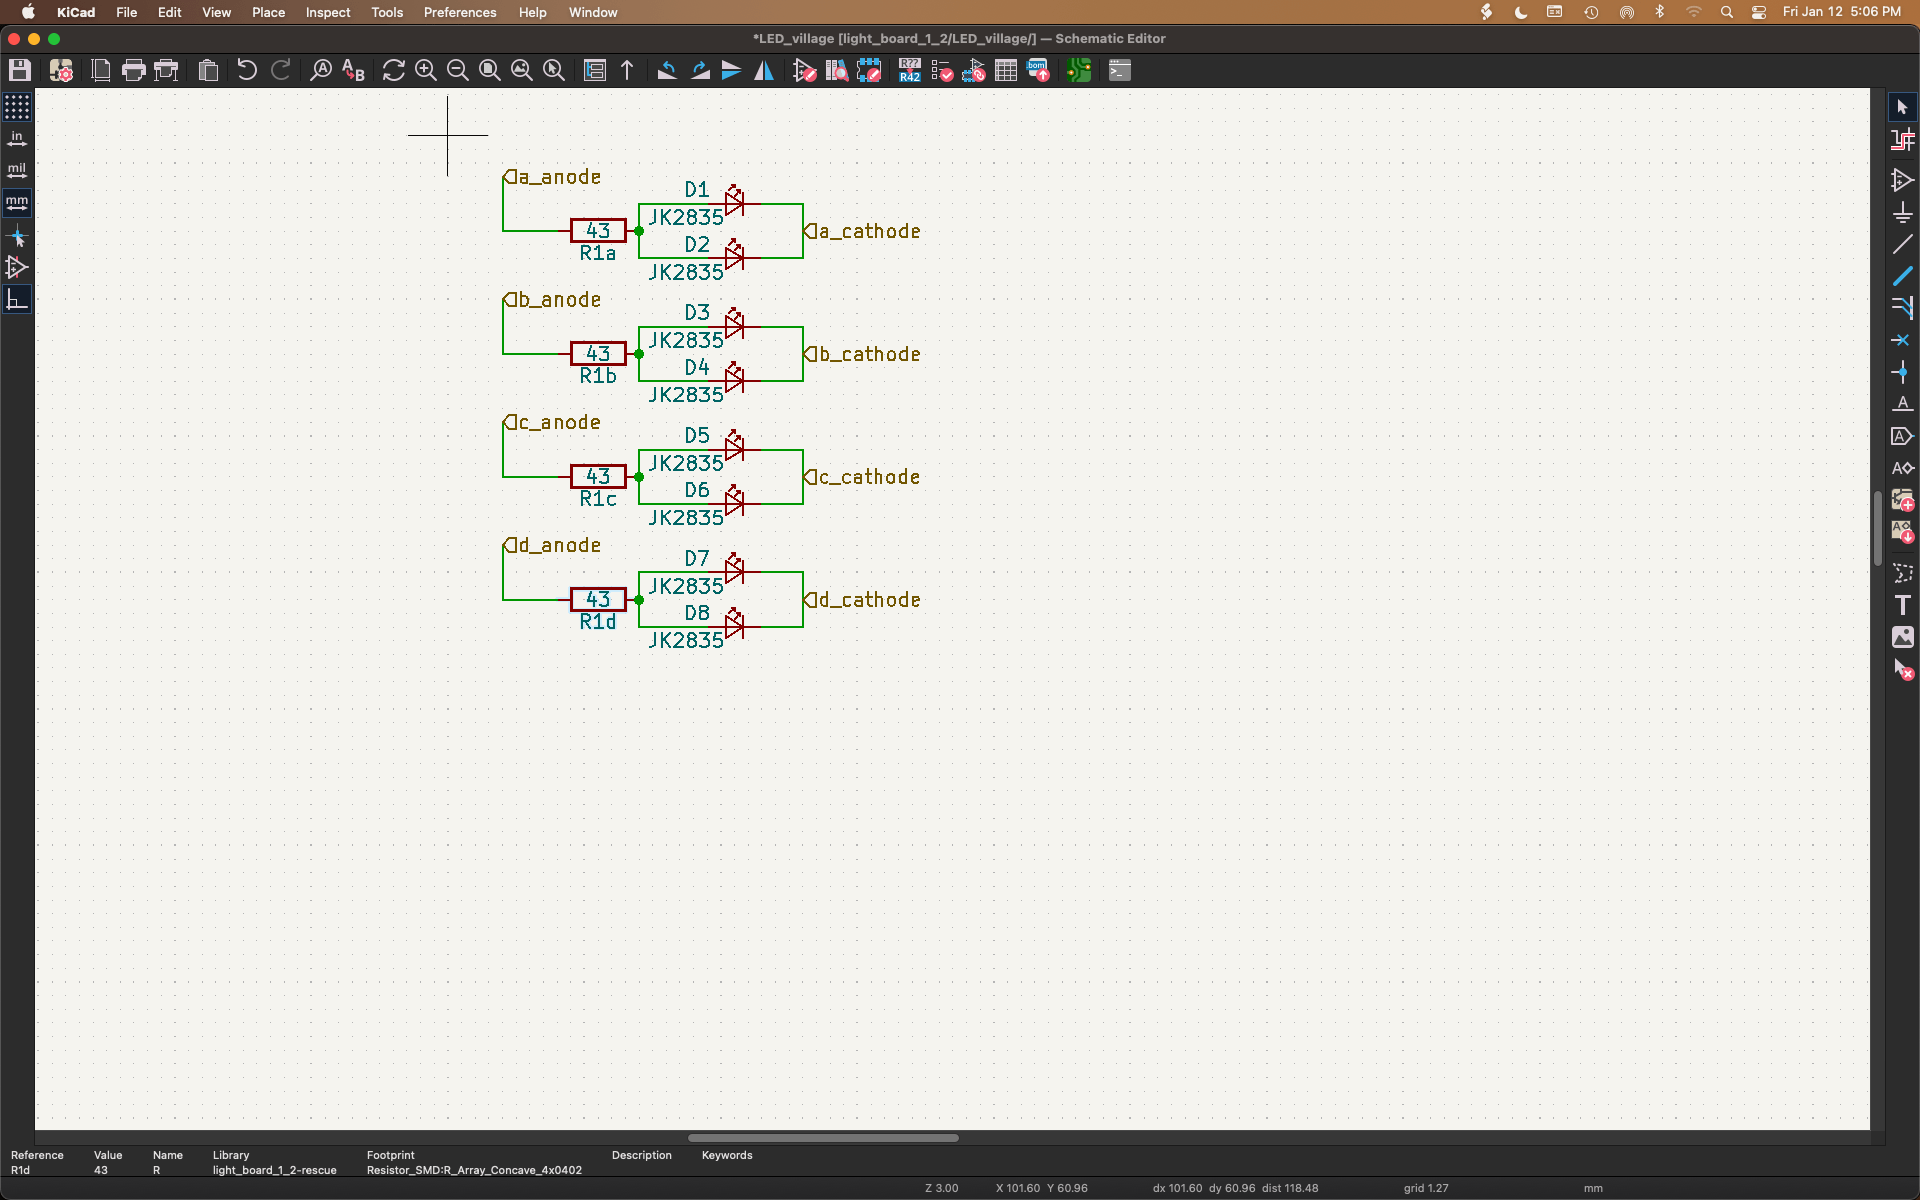Click the Zoom to Fit icon
1920x1200 pixels.
coord(489,70)
